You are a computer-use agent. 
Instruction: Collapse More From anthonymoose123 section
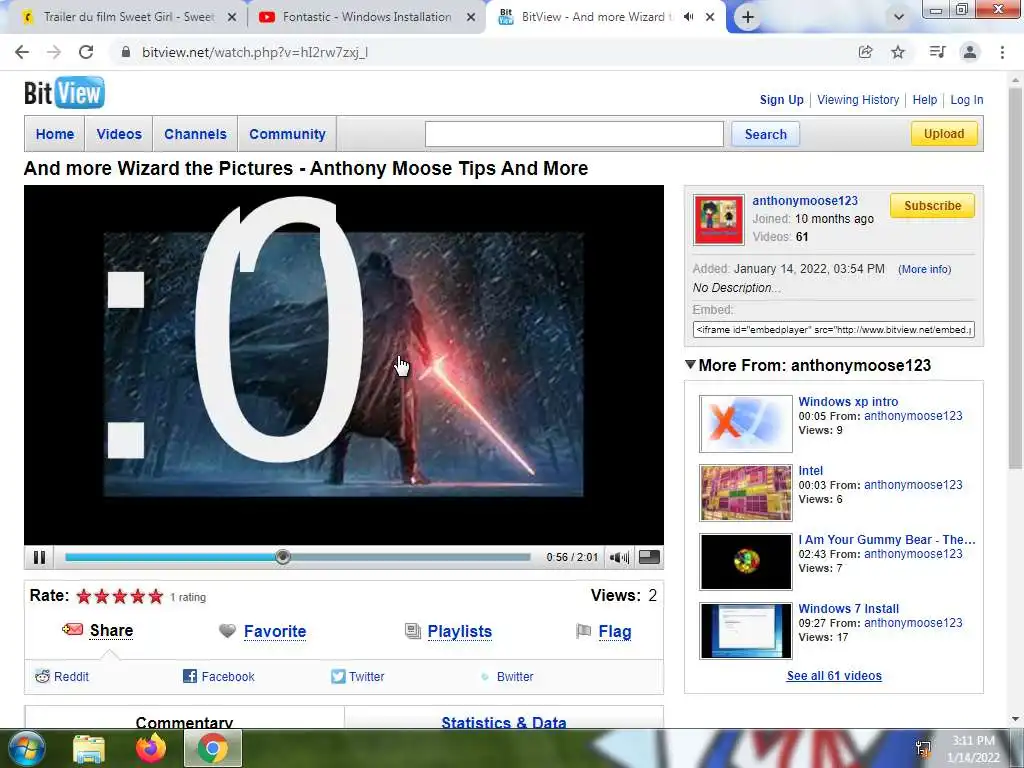tap(690, 364)
